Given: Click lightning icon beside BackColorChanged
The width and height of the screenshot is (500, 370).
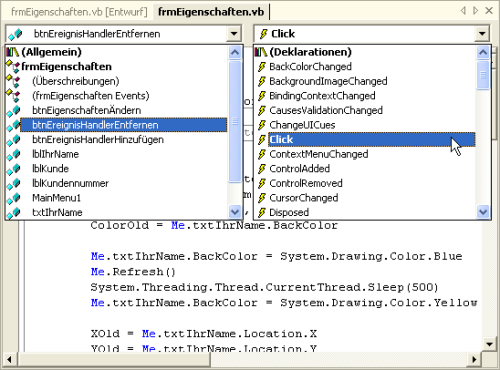Looking at the screenshot, I should tap(262, 67).
